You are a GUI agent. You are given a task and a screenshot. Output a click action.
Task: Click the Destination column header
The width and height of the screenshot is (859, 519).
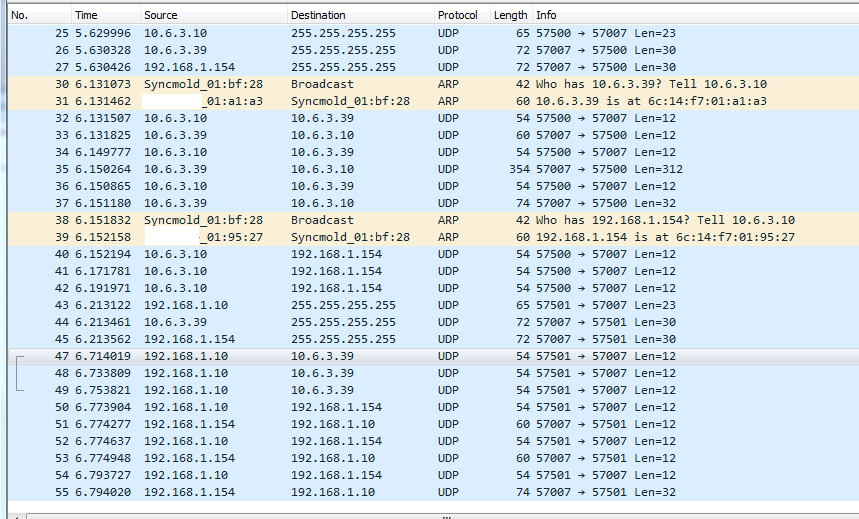pyautogui.click(x=360, y=15)
